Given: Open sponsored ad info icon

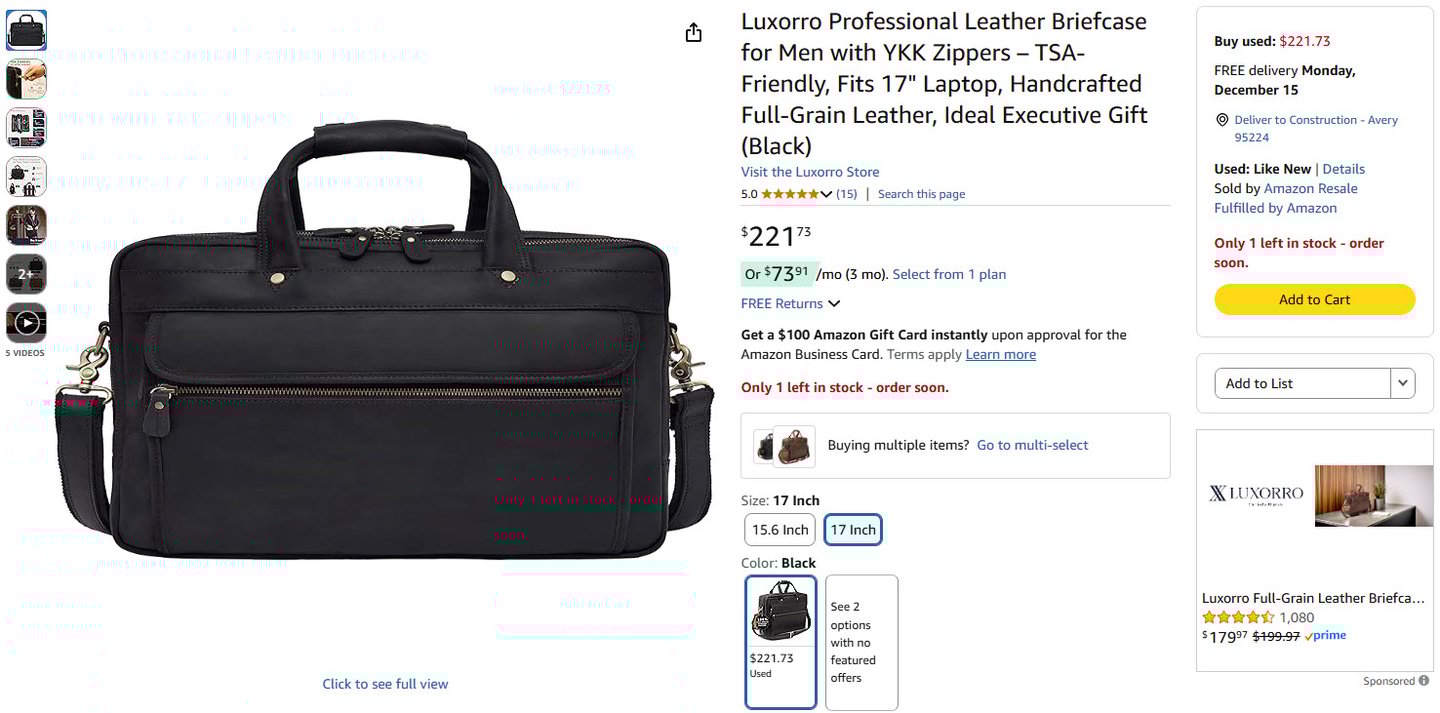Looking at the screenshot, I should point(1423,681).
